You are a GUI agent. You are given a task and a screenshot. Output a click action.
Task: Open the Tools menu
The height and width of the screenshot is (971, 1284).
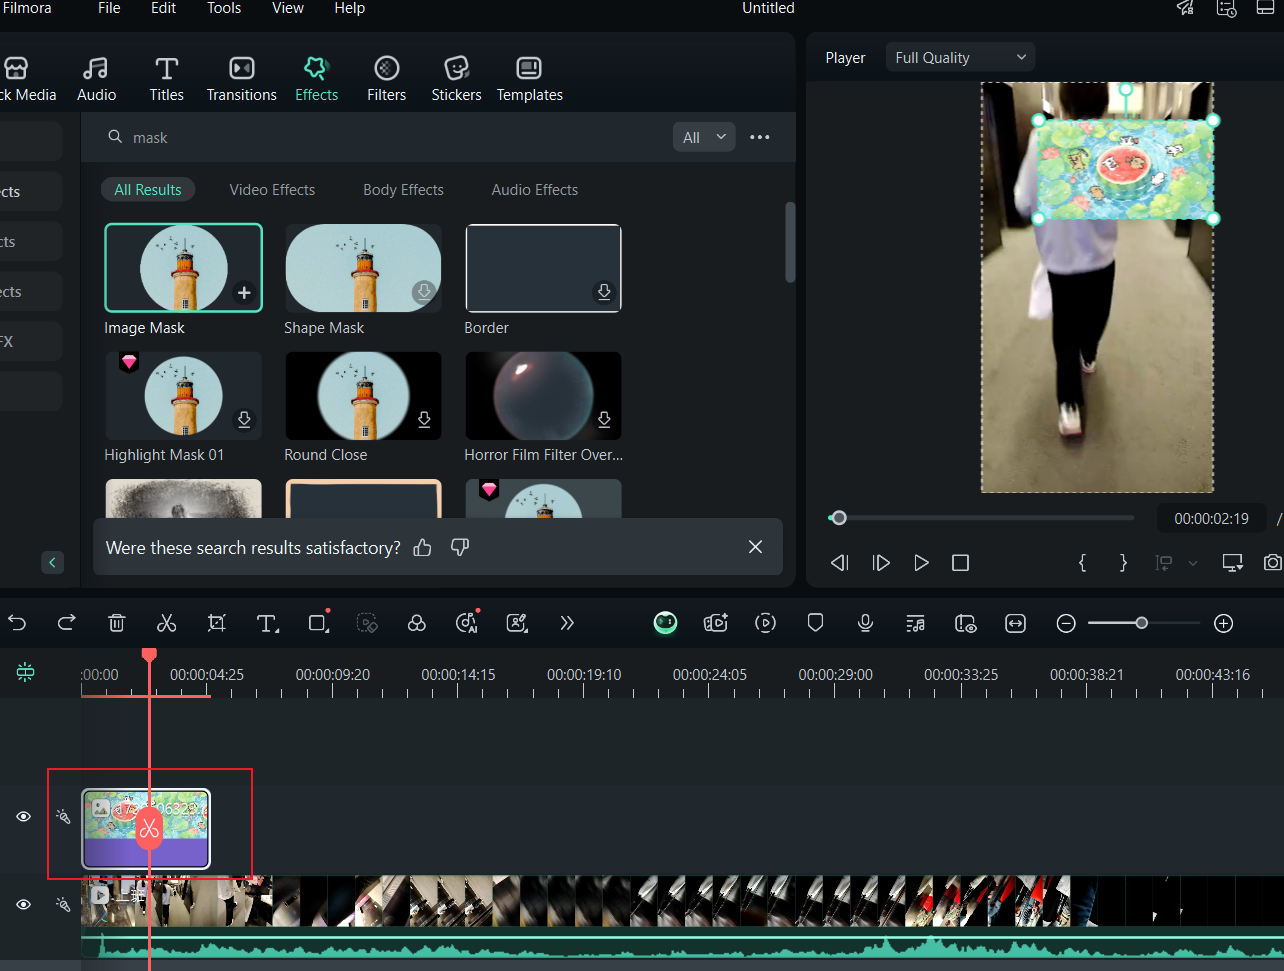224,8
